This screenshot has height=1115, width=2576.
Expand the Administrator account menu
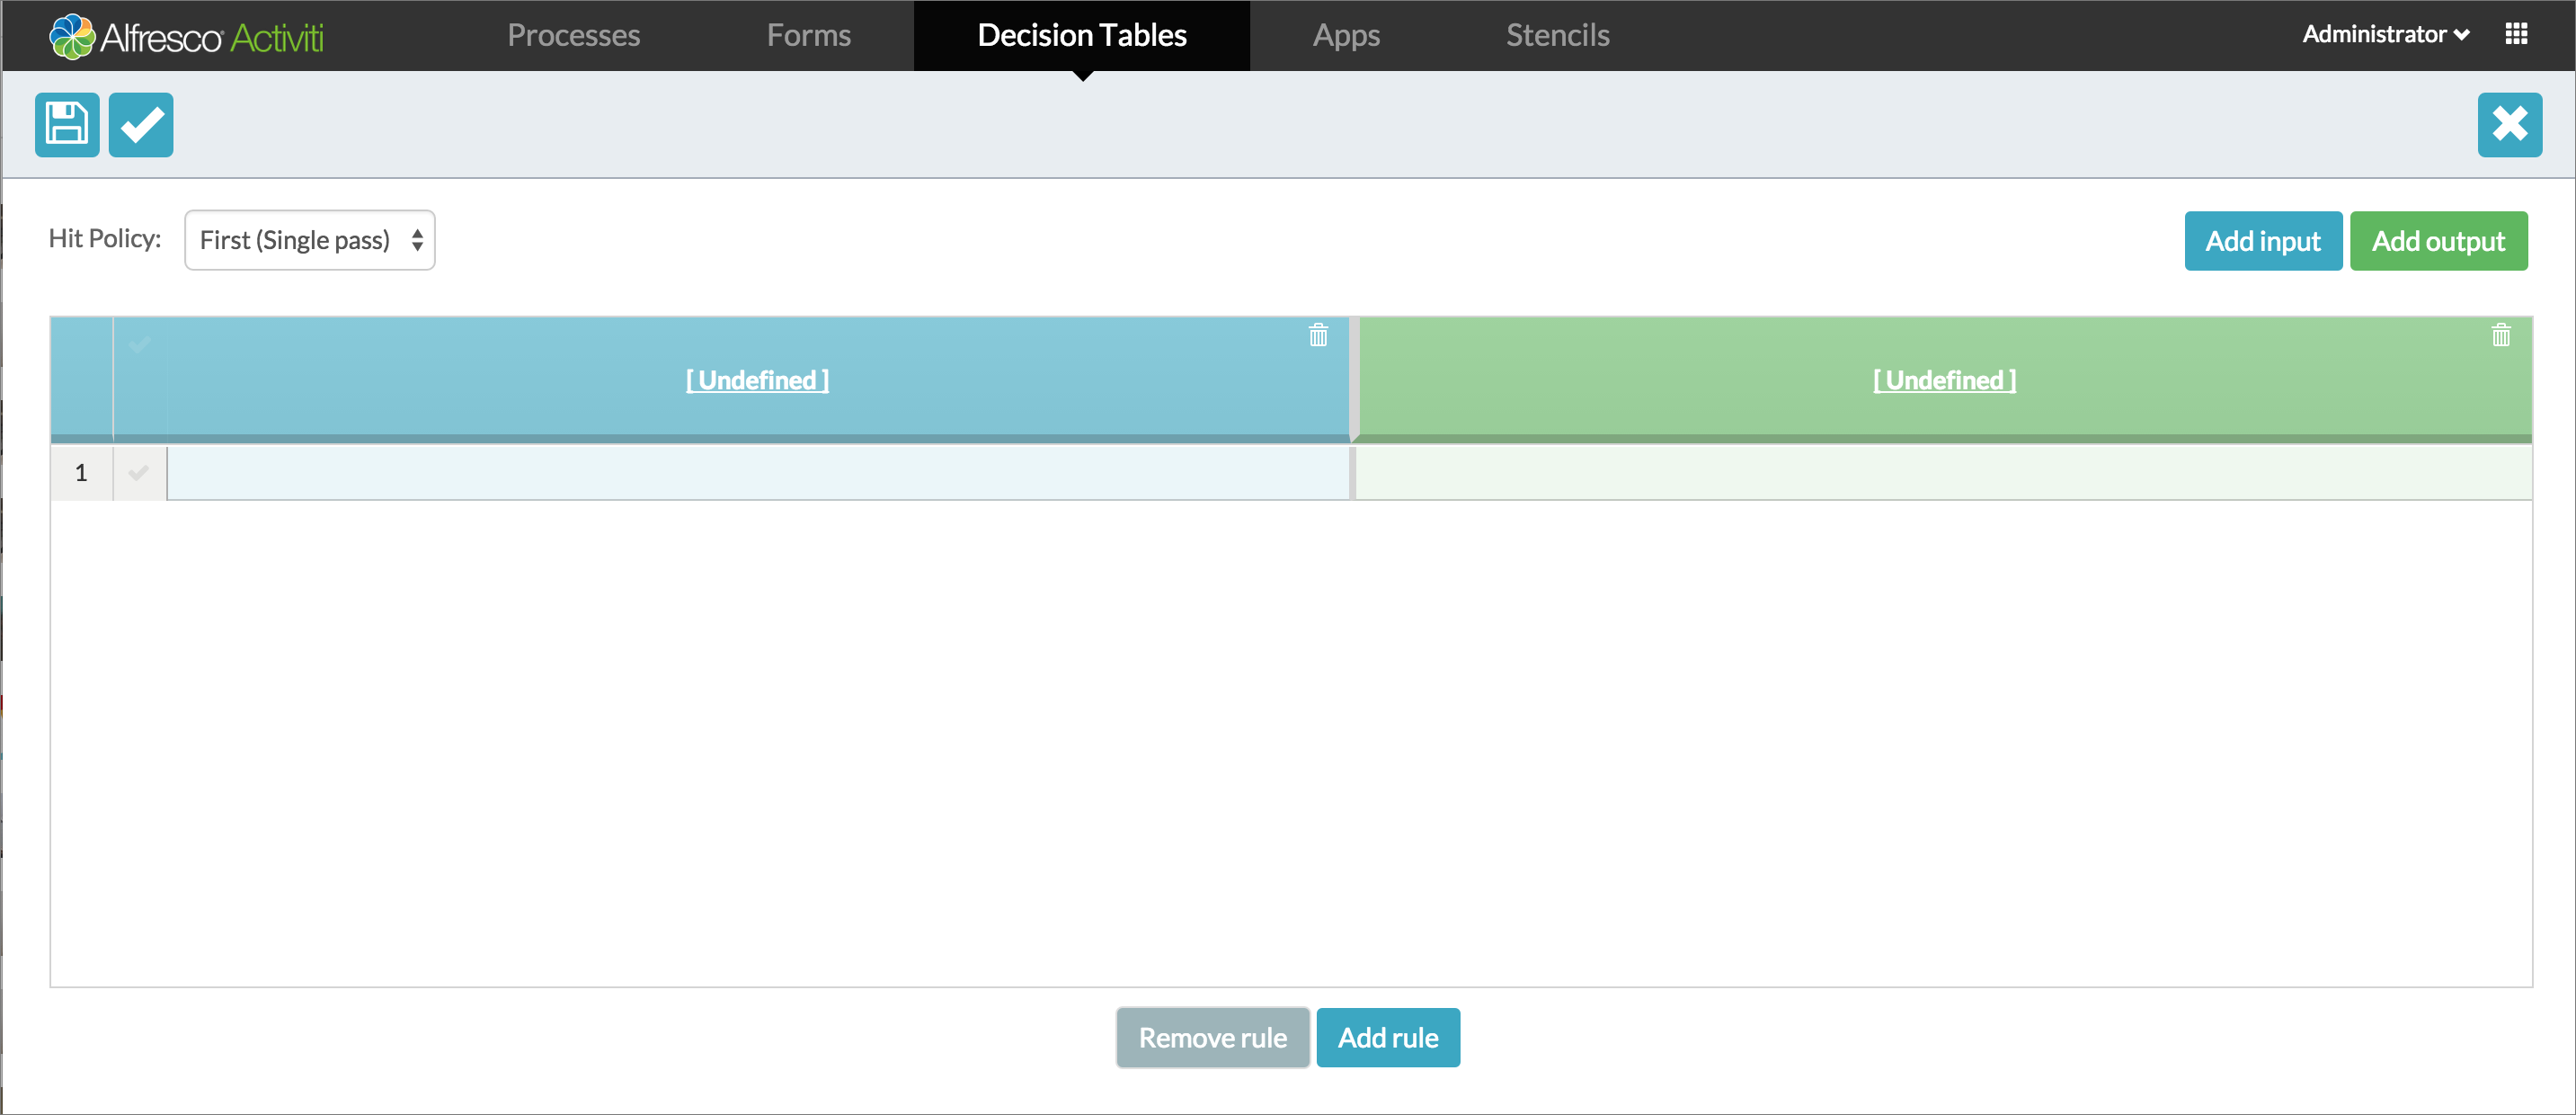click(2384, 34)
